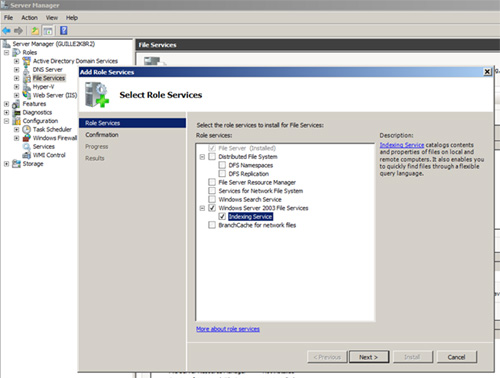Expand the Features tree node
Viewport: 500px width, 378px height.
6,104
